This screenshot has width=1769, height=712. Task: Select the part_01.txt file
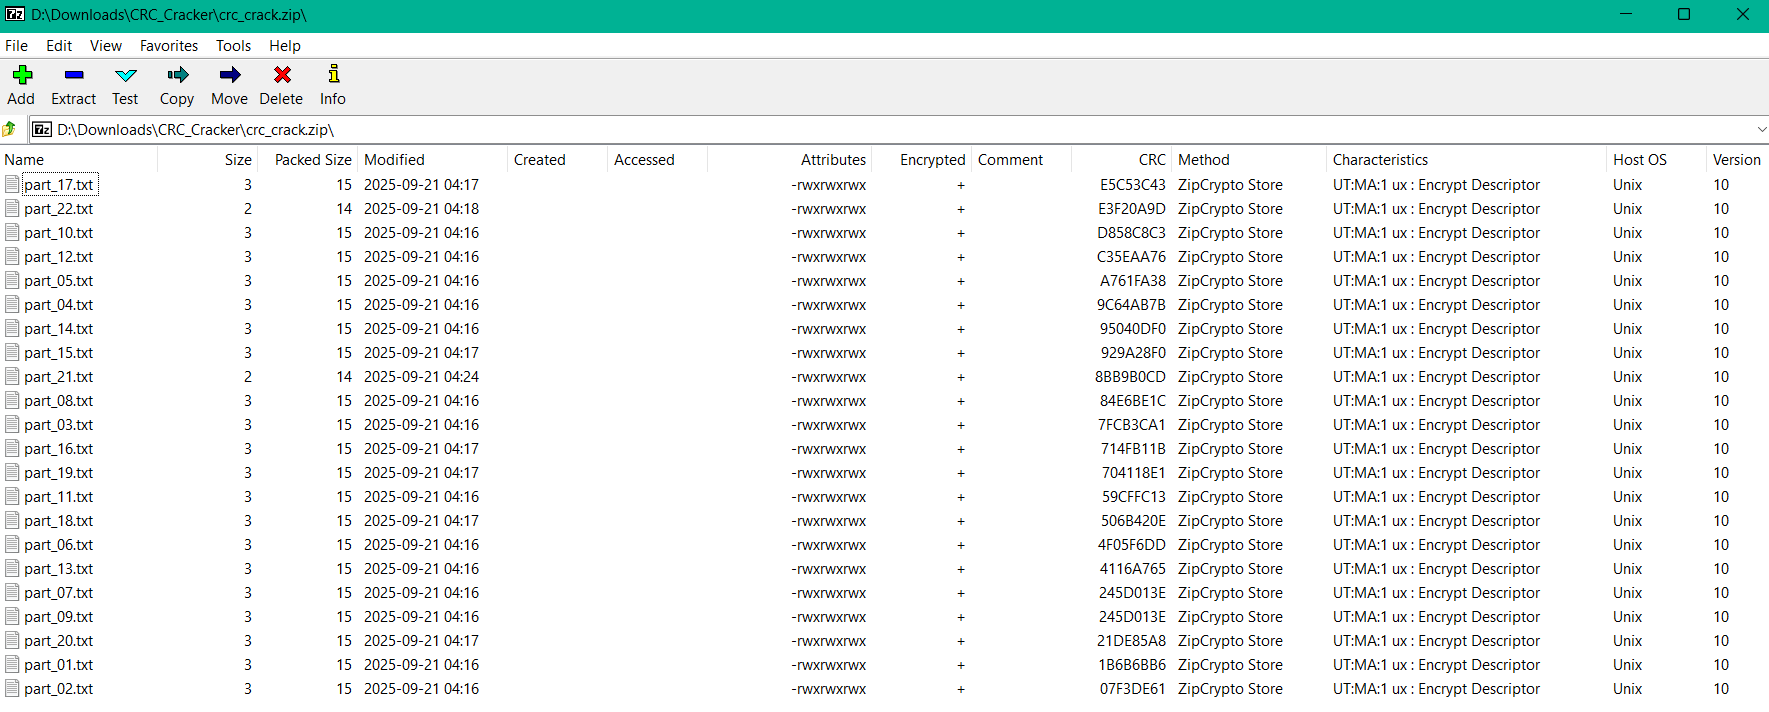(x=58, y=665)
